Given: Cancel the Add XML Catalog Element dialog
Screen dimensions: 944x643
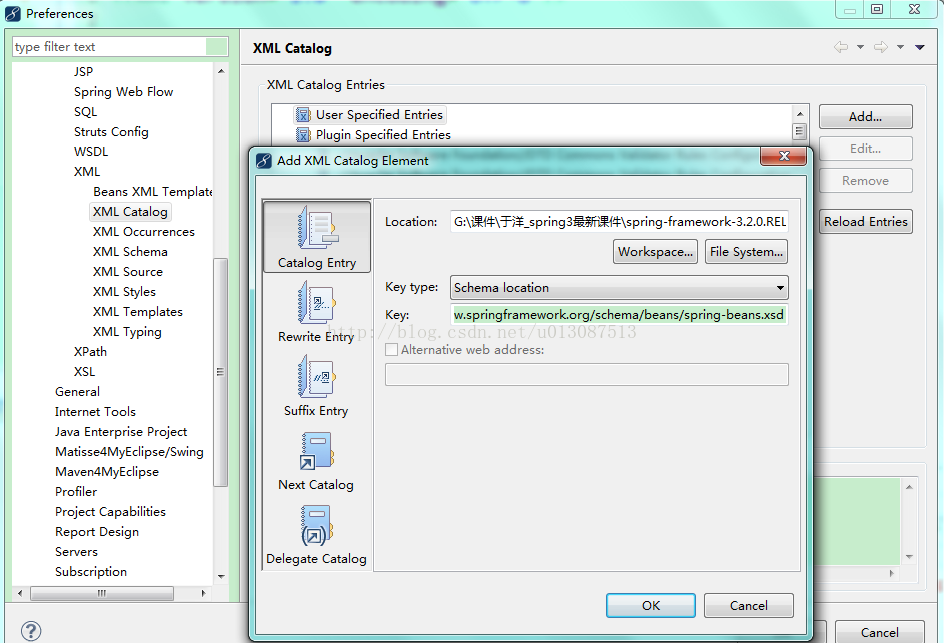Looking at the screenshot, I should [x=748, y=605].
